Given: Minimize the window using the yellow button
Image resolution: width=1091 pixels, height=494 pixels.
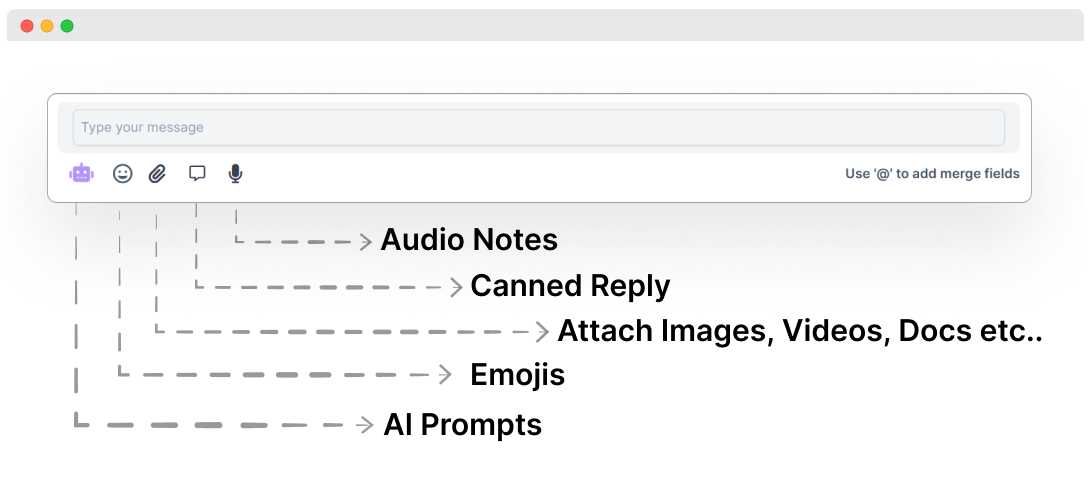Looking at the screenshot, I should click(x=47, y=26).
